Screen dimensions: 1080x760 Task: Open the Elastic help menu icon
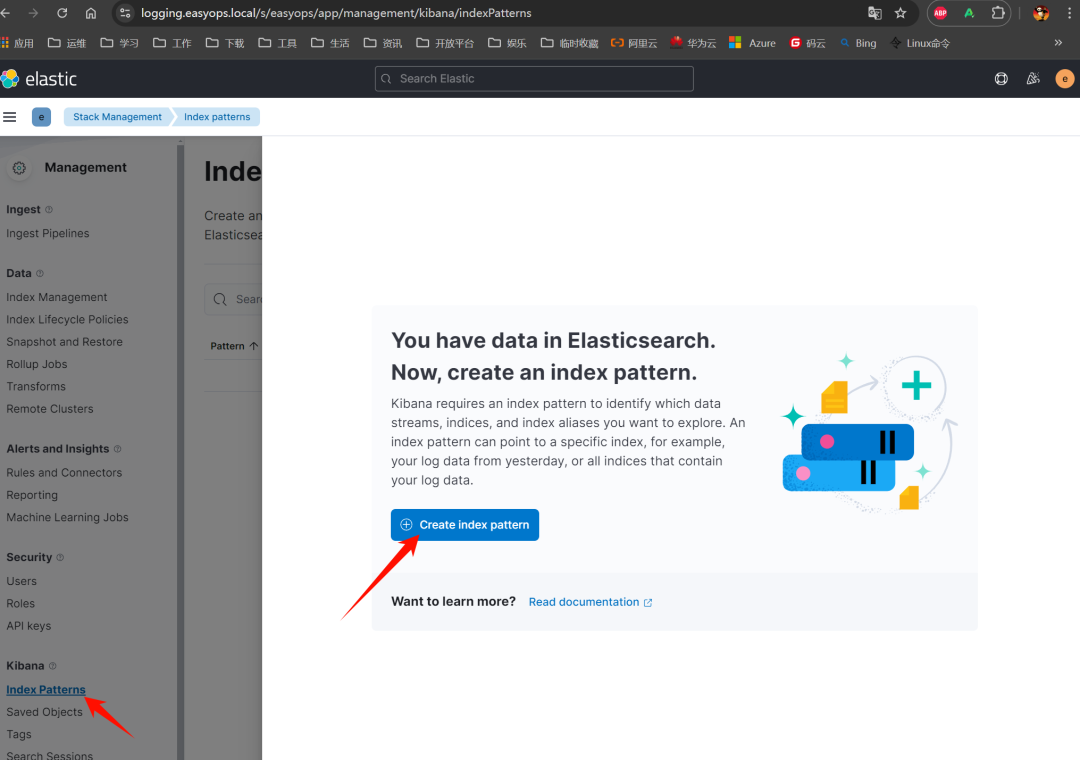[x=1001, y=79]
